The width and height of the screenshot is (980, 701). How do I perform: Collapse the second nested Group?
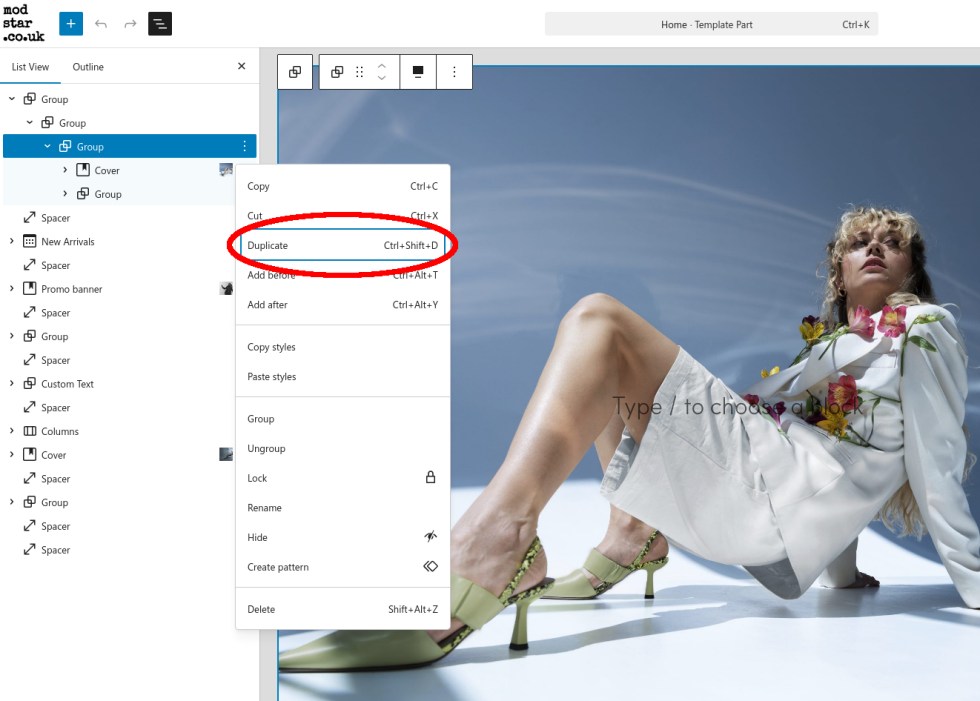[29, 122]
